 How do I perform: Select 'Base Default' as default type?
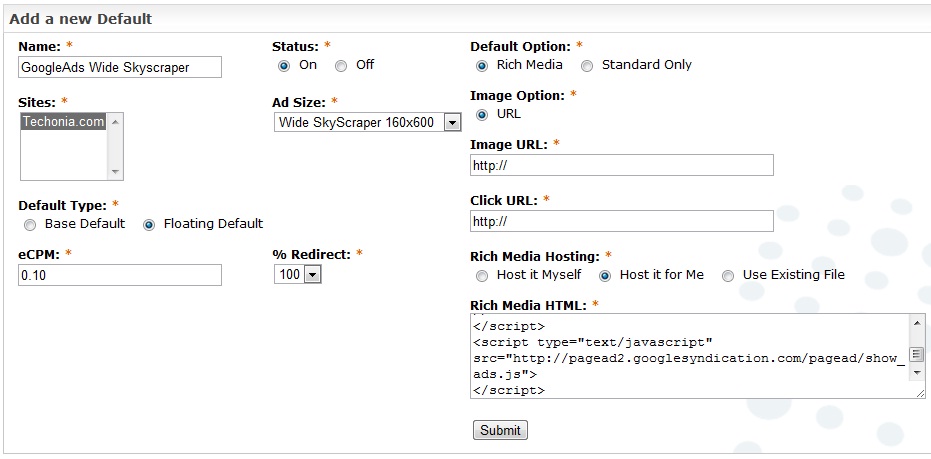pyautogui.click(x=30, y=225)
